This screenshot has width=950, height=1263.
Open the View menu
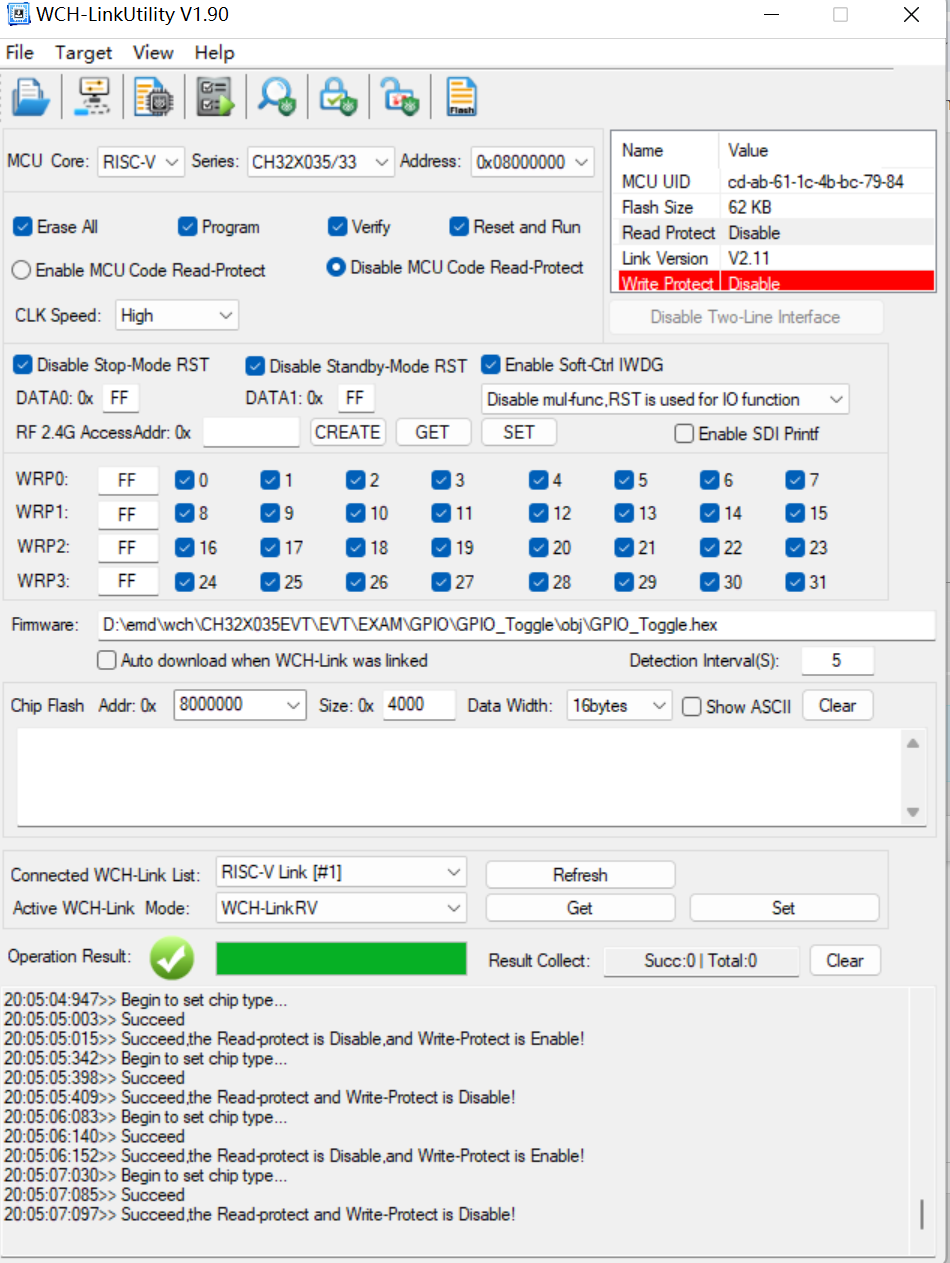tap(153, 53)
